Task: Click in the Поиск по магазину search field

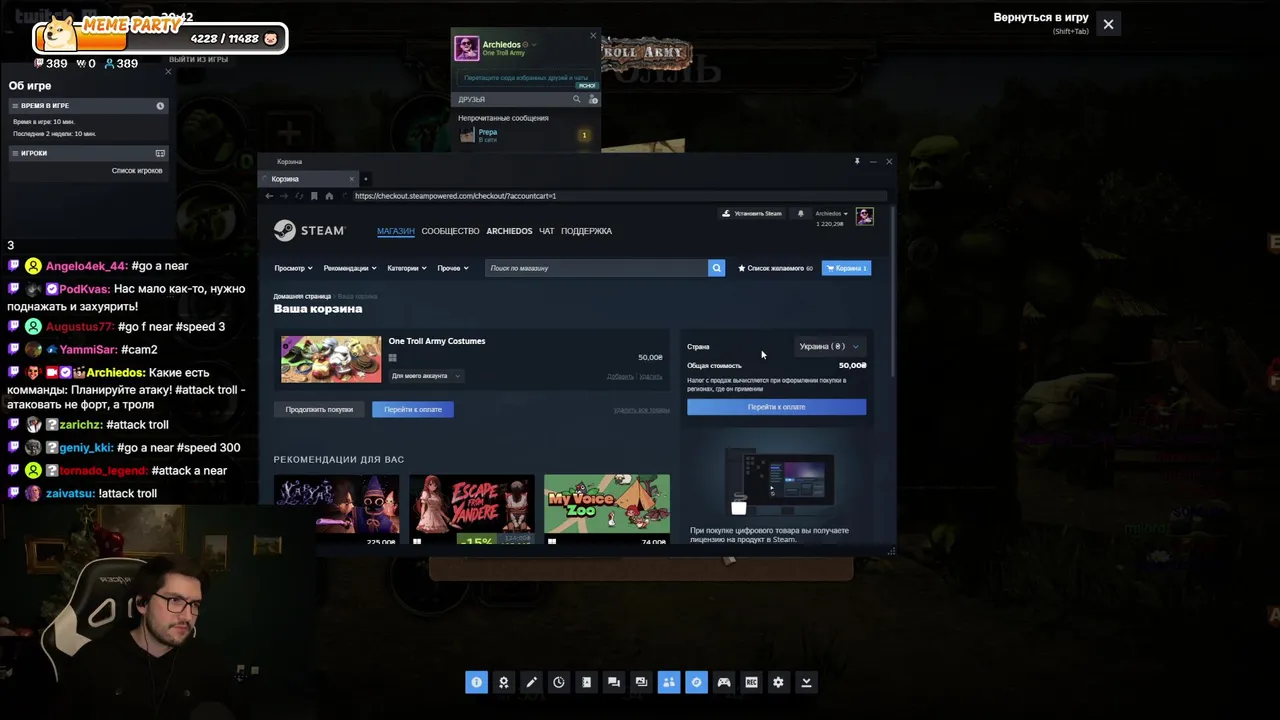Action: click(x=597, y=268)
